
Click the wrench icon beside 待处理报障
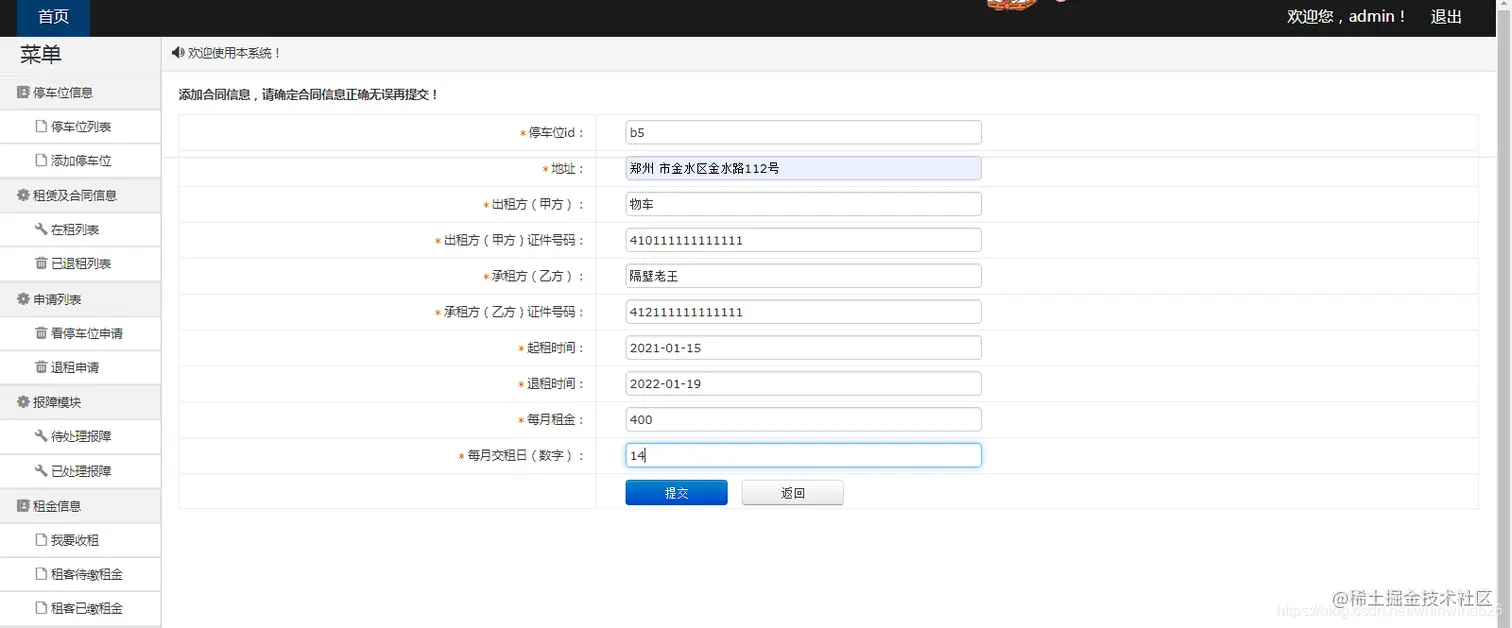pyautogui.click(x=41, y=437)
